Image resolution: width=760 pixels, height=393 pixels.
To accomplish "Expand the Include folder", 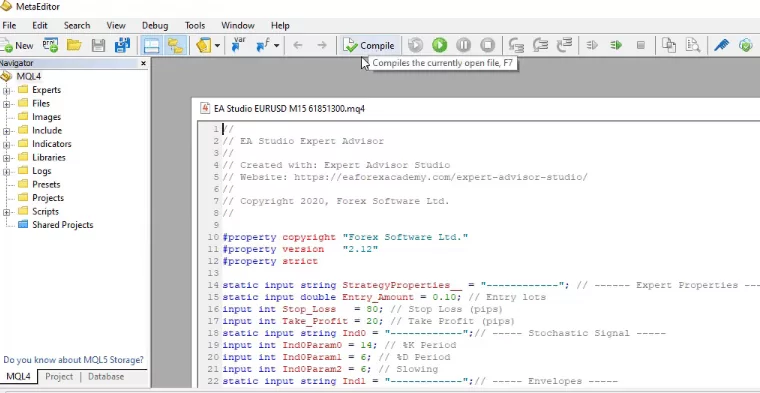I will click(x=6, y=131).
